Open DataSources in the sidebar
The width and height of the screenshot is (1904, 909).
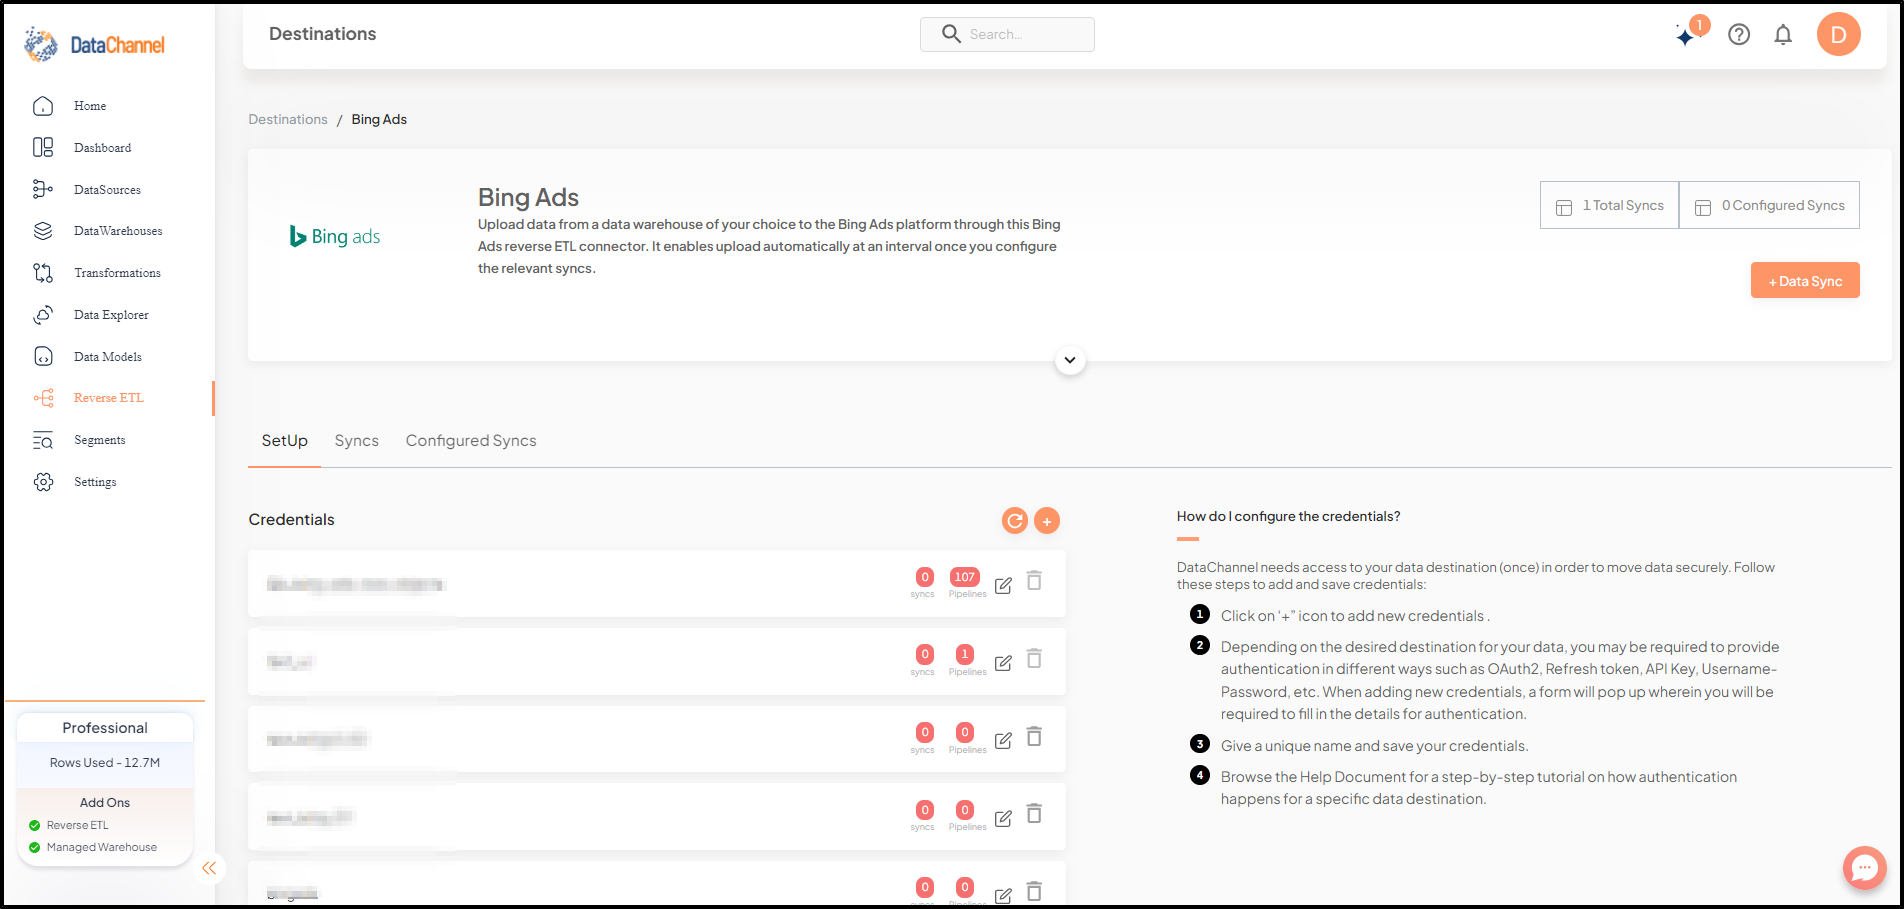pyautogui.click(x=107, y=190)
